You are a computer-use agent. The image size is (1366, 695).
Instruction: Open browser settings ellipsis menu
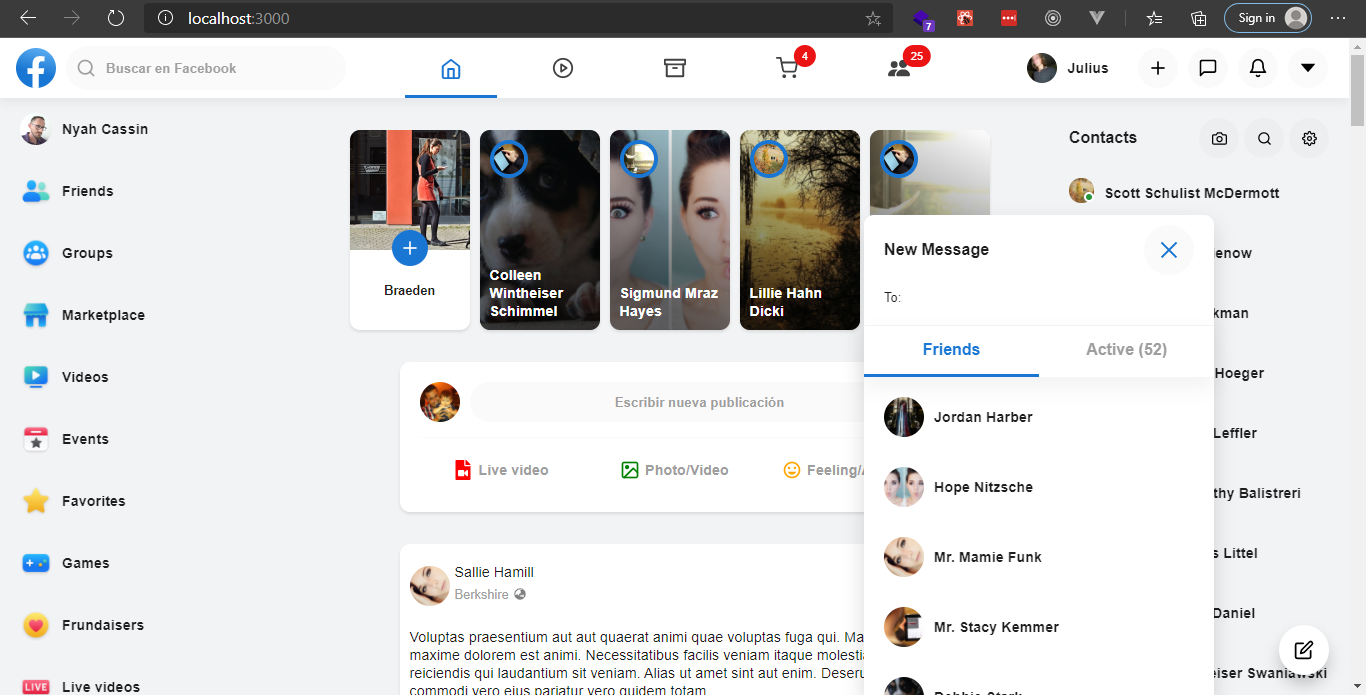[1338, 18]
